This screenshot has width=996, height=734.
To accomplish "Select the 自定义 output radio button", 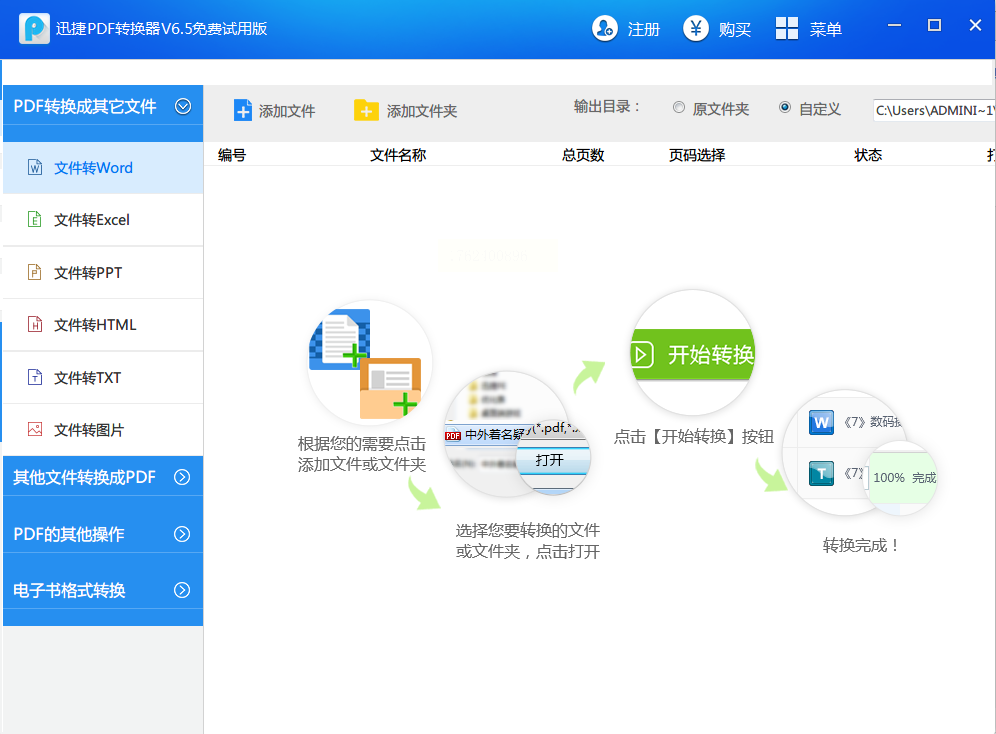I will (x=785, y=108).
